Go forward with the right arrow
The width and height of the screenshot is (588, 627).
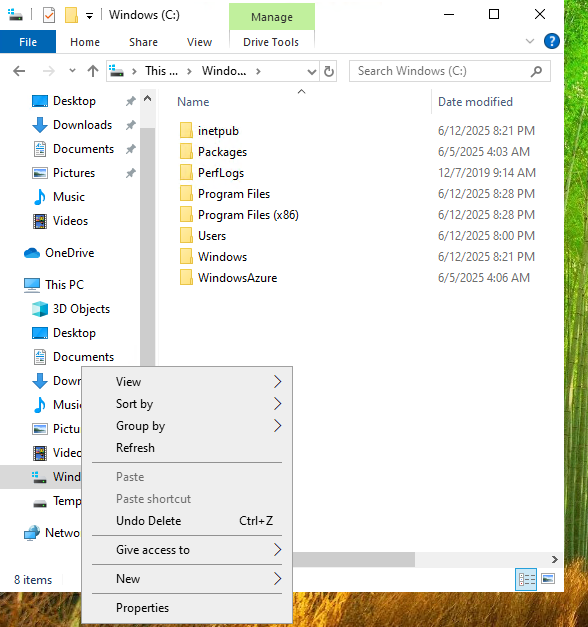(48, 72)
